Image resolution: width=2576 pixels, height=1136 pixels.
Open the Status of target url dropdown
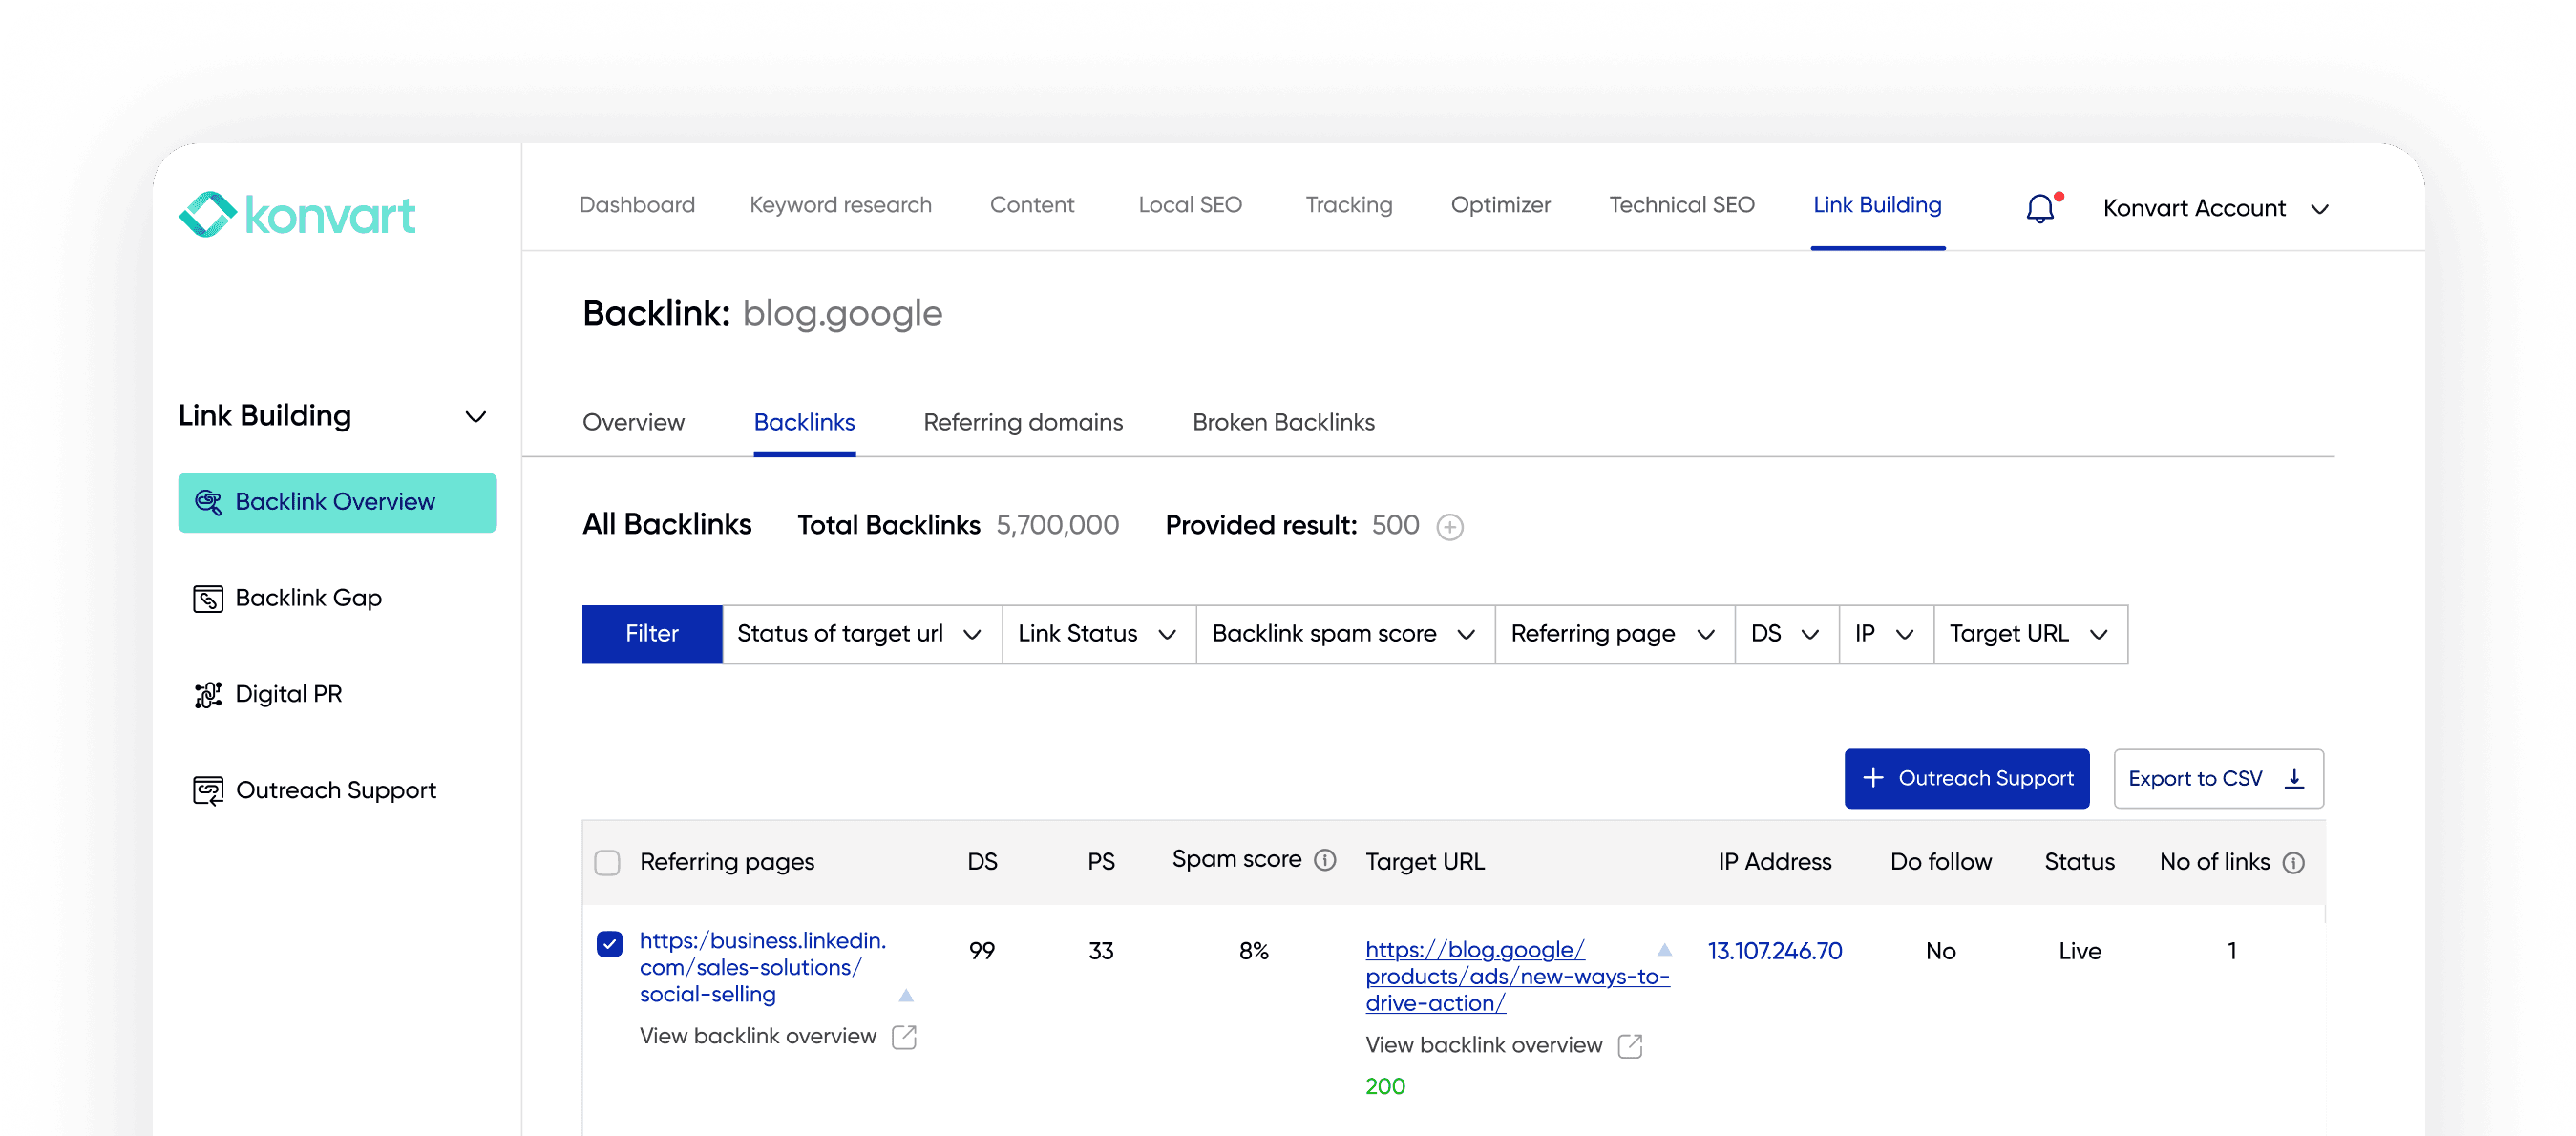(860, 633)
